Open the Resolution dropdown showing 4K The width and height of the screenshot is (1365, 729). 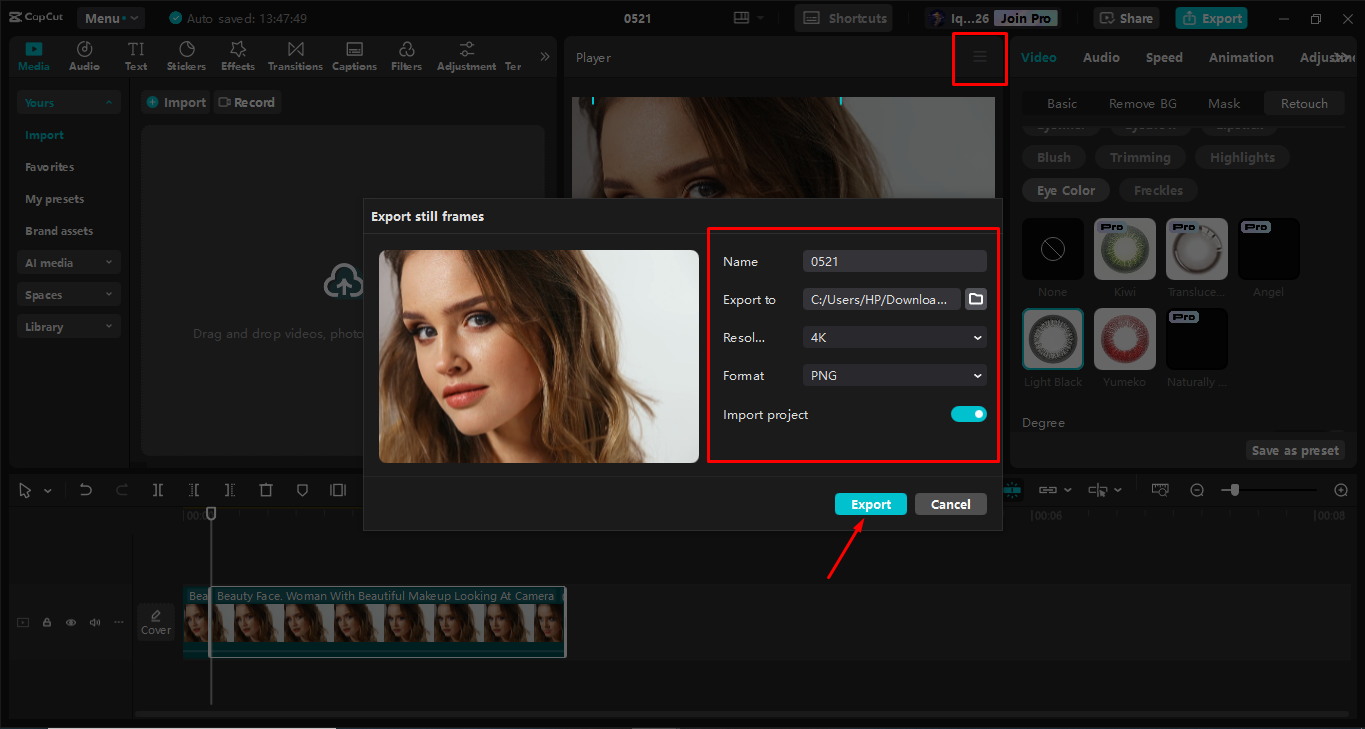click(893, 337)
